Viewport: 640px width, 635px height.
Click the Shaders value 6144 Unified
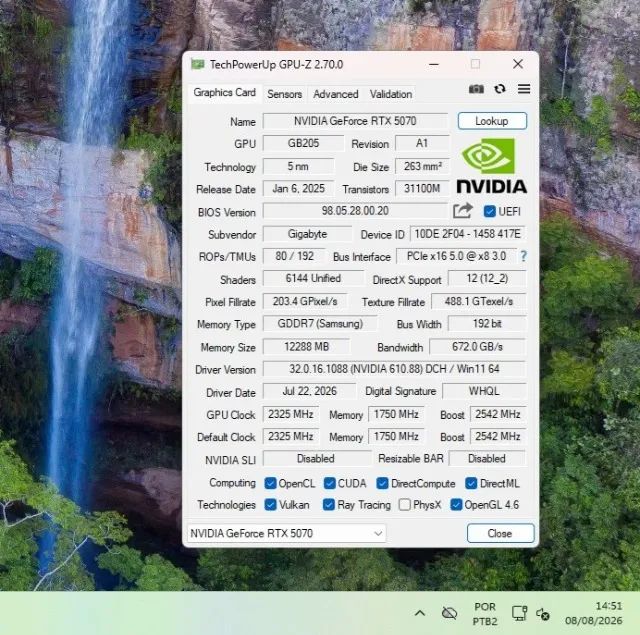(x=313, y=278)
